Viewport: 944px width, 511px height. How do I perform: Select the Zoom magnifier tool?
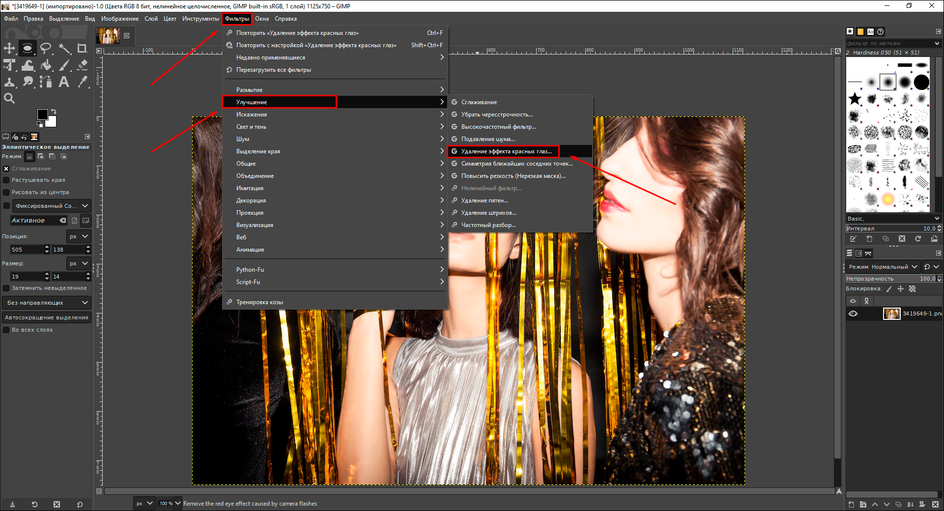point(10,99)
